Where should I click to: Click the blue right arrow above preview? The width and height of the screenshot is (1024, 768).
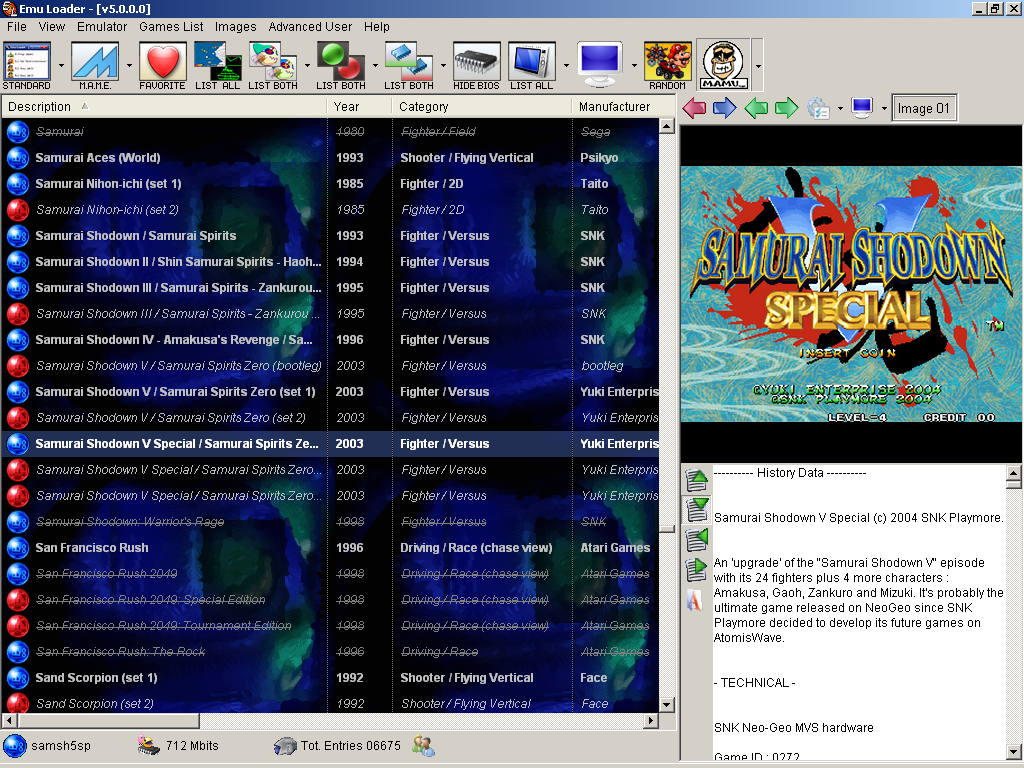[724, 108]
